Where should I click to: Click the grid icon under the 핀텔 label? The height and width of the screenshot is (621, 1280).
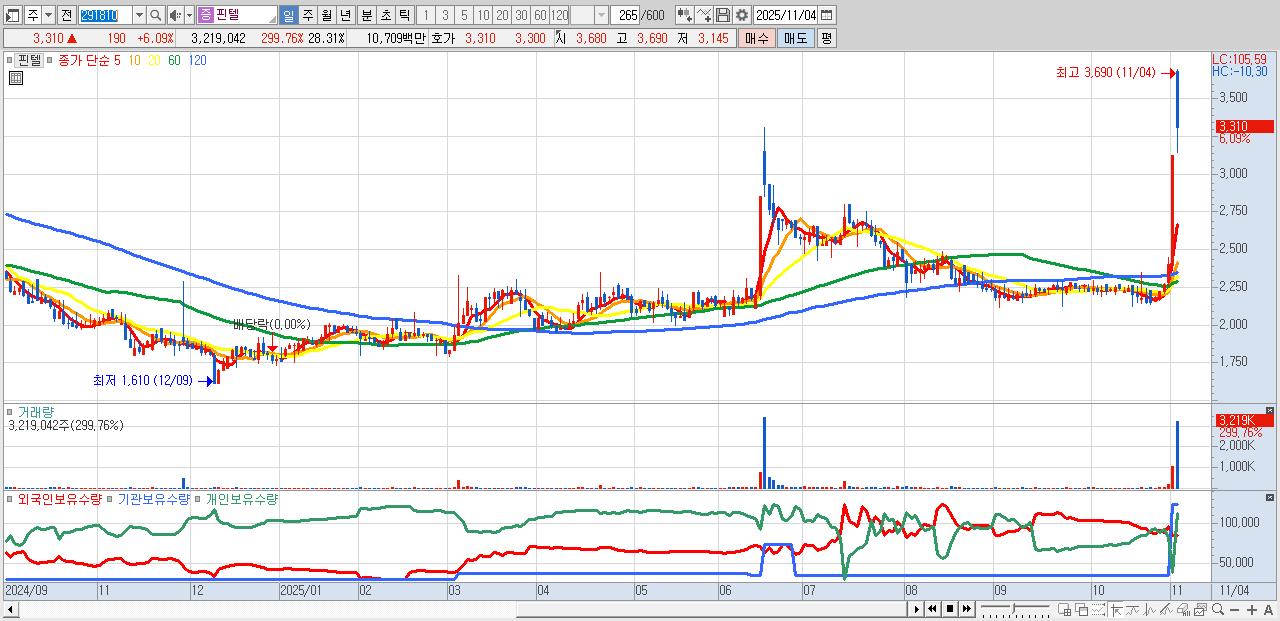coord(16,78)
